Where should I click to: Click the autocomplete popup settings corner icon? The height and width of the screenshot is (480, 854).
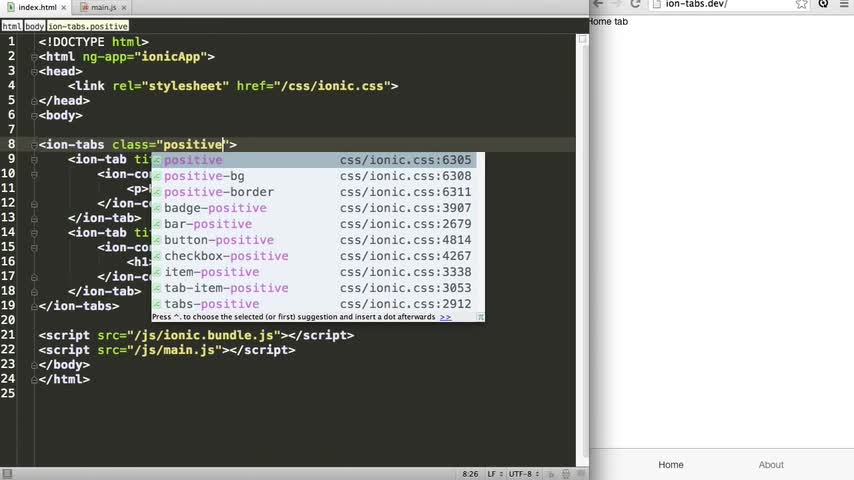480,317
